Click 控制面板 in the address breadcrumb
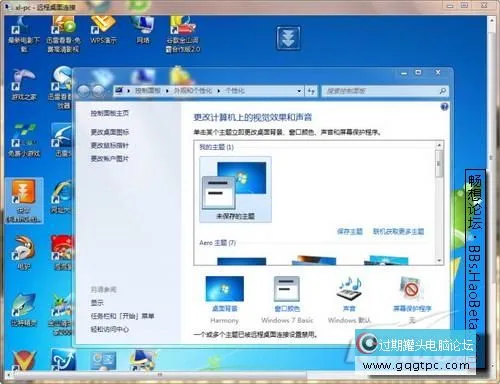Viewport: 500px width, 384px height. point(147,91)
